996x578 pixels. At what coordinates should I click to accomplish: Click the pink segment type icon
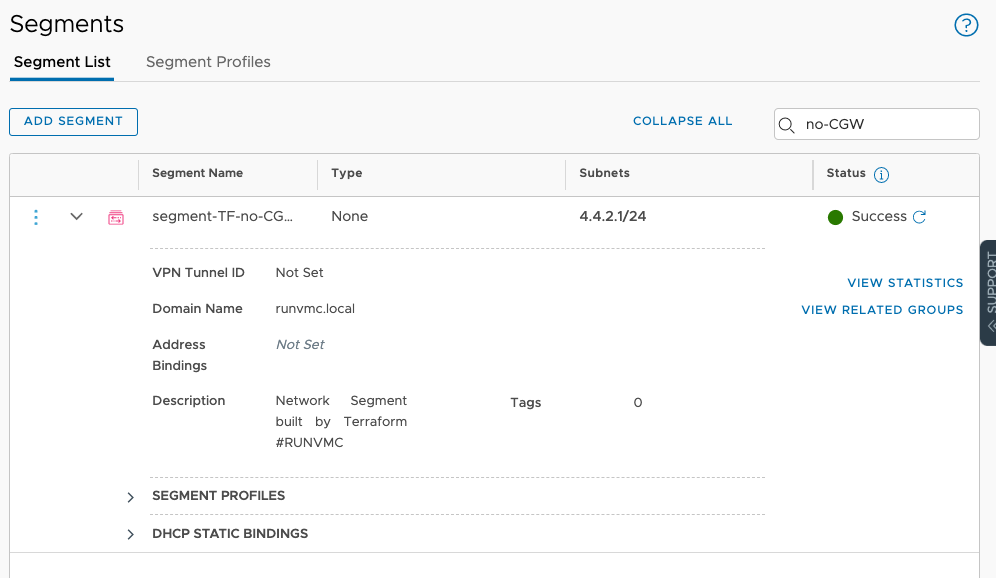point(116,217)
